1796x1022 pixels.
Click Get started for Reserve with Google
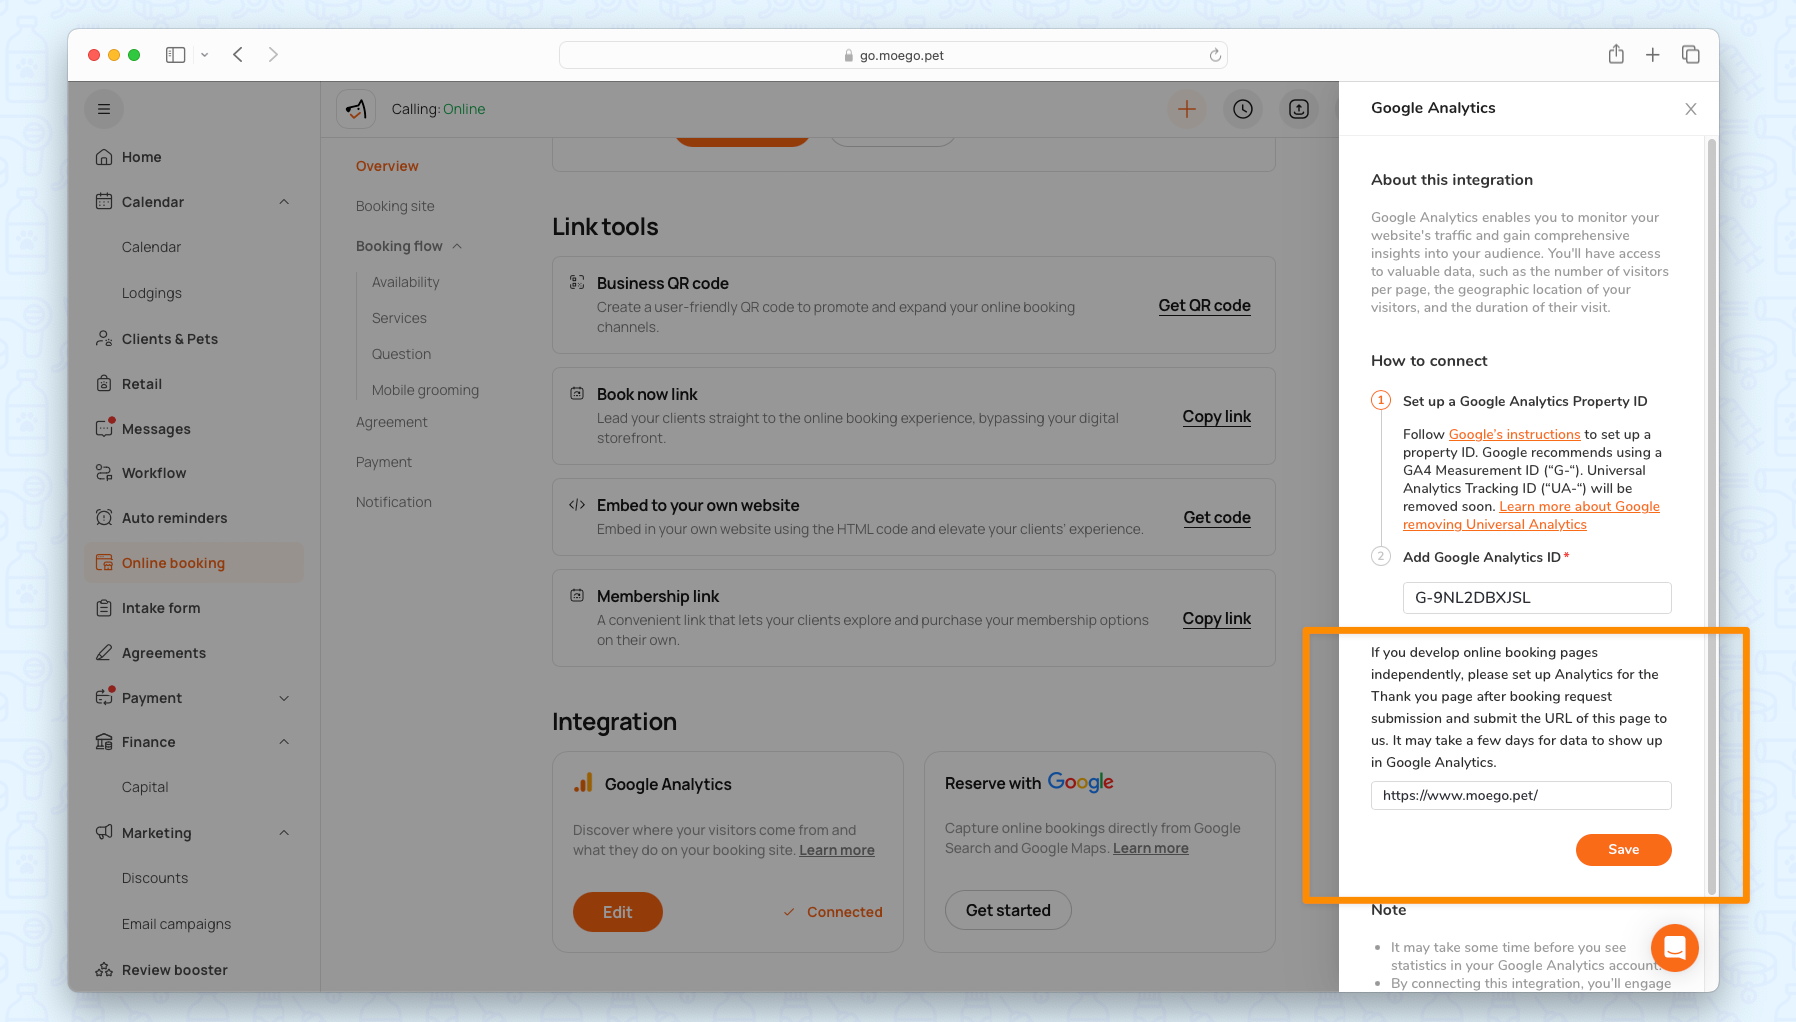coord(1008,910)
